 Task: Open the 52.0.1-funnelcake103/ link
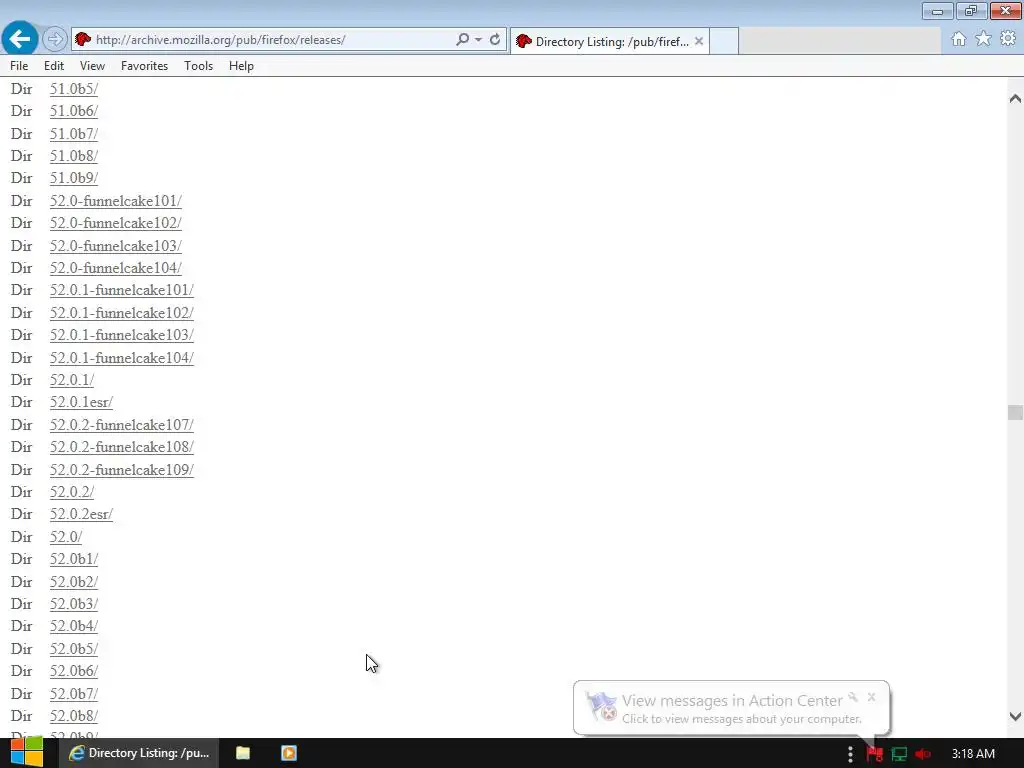121,335
